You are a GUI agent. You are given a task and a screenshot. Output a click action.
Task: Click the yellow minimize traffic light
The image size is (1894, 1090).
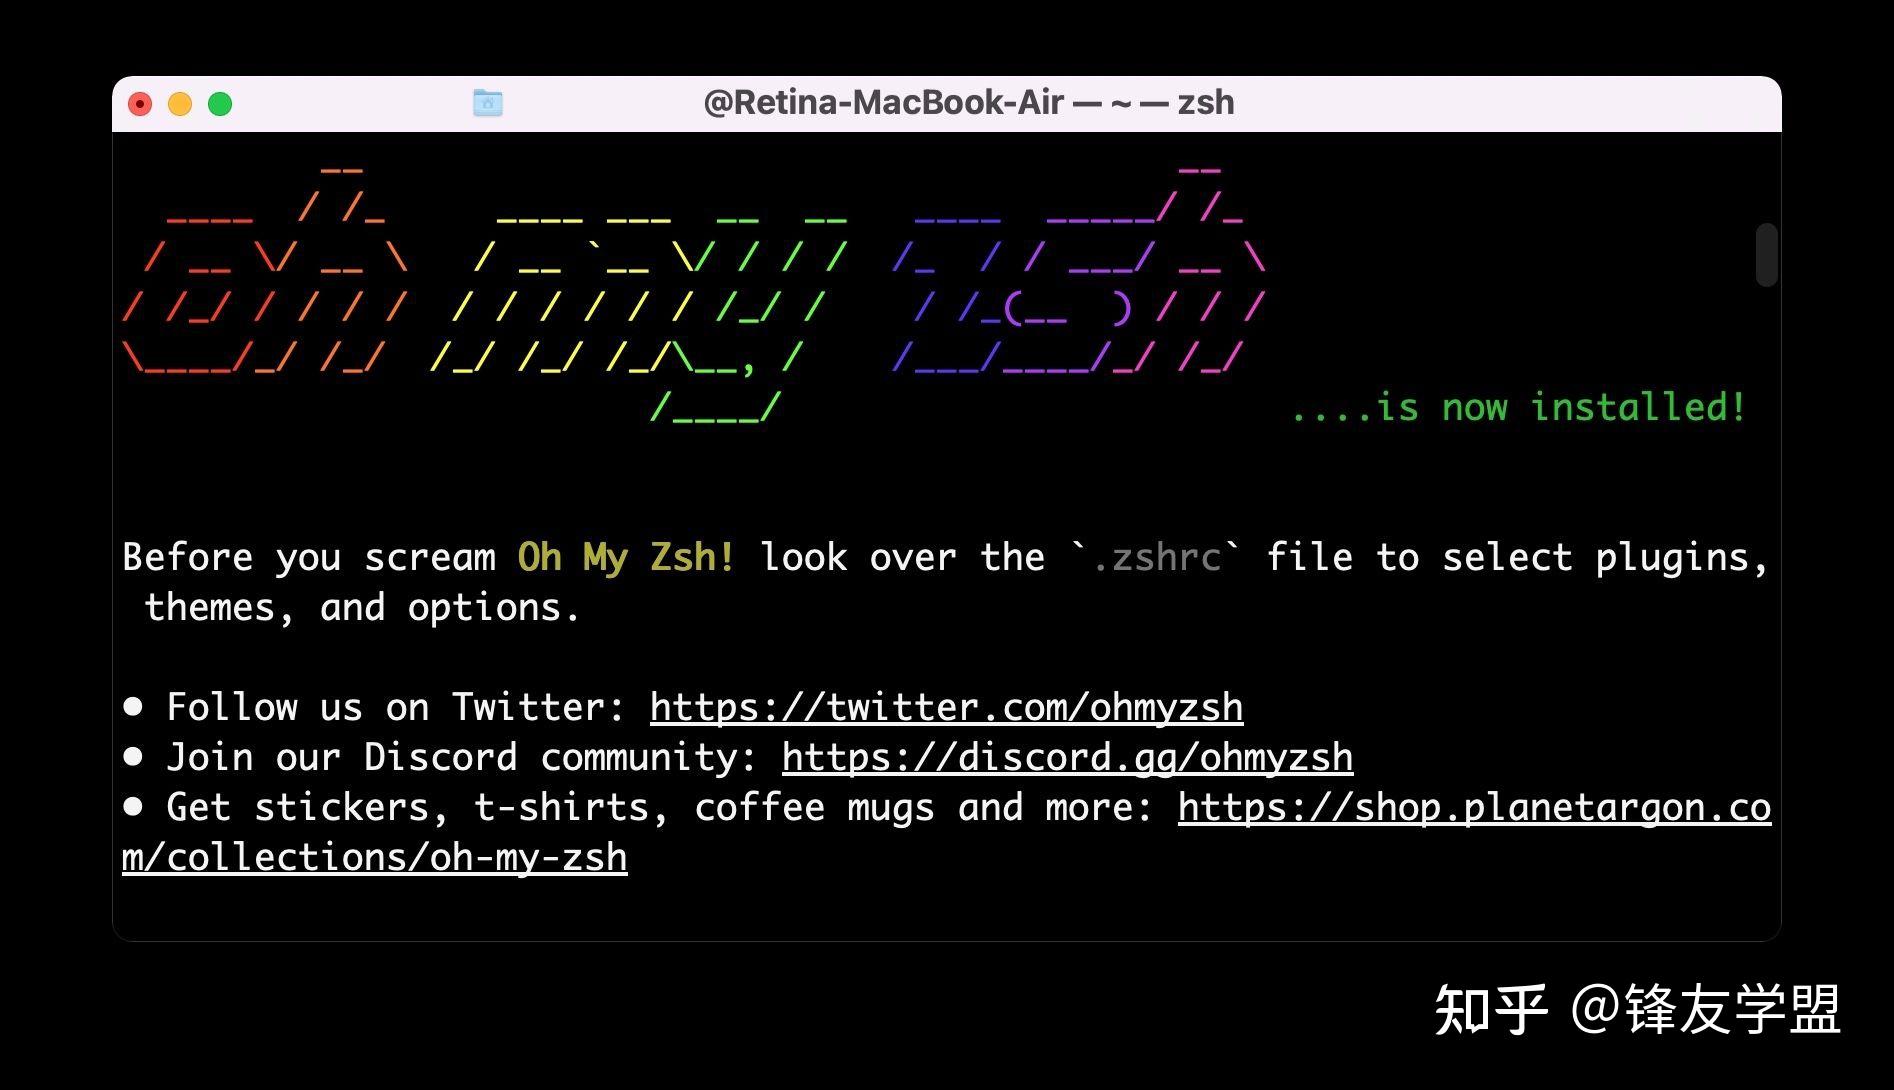tap(180, 103)
